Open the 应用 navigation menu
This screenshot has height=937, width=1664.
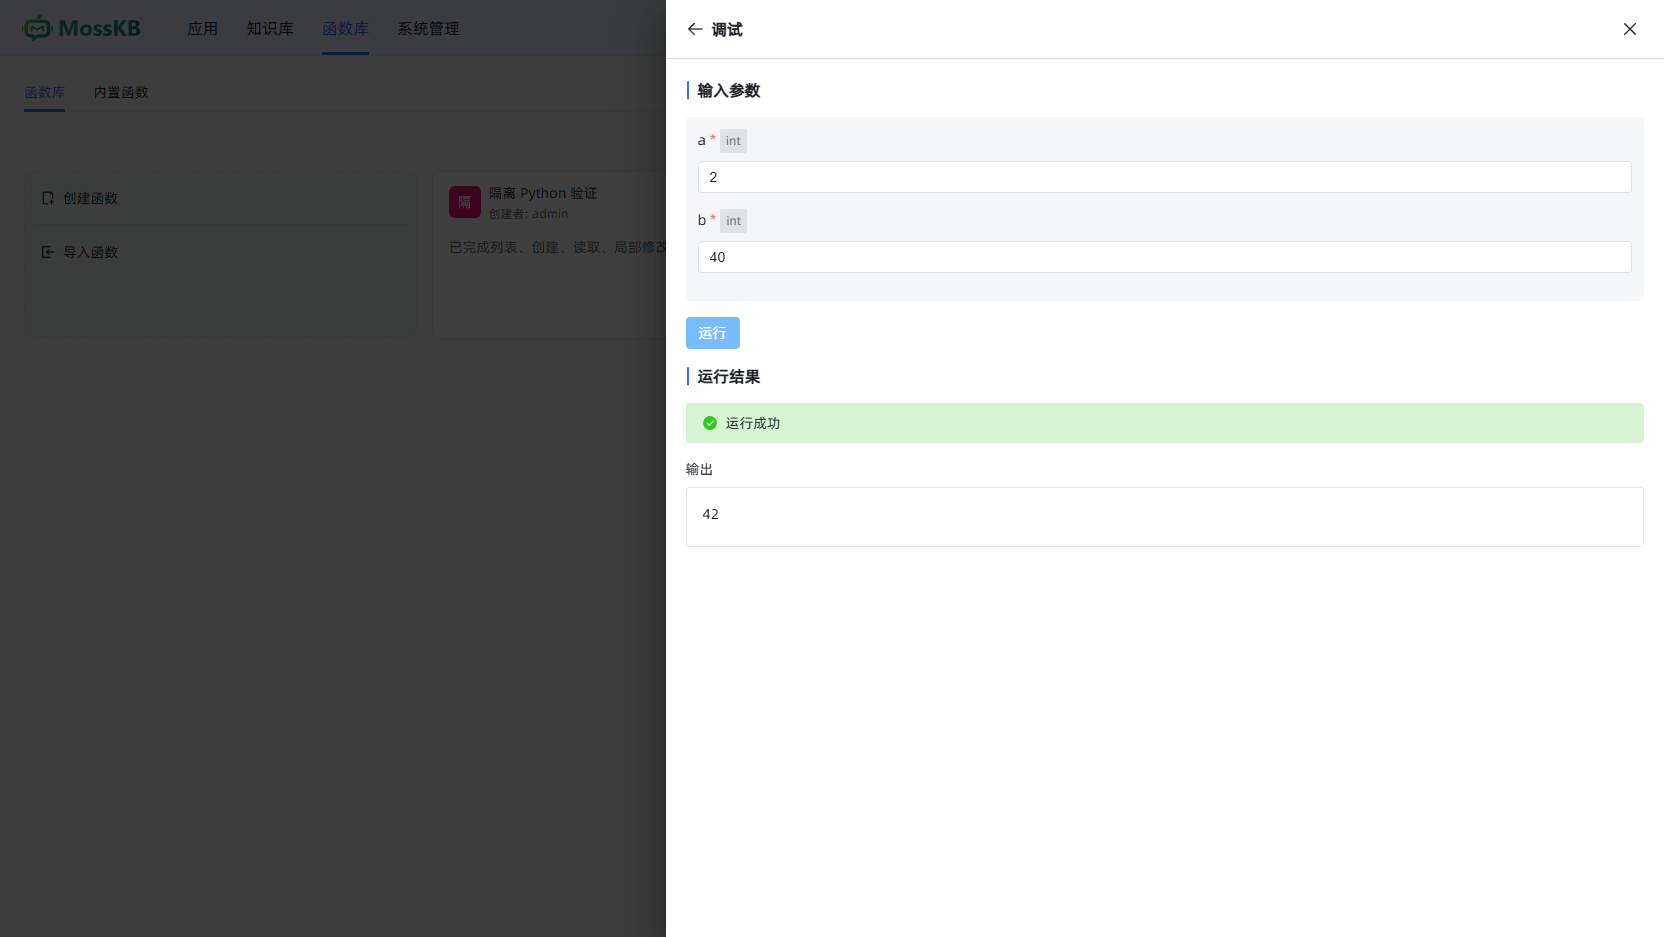click(x=203, y=29)
